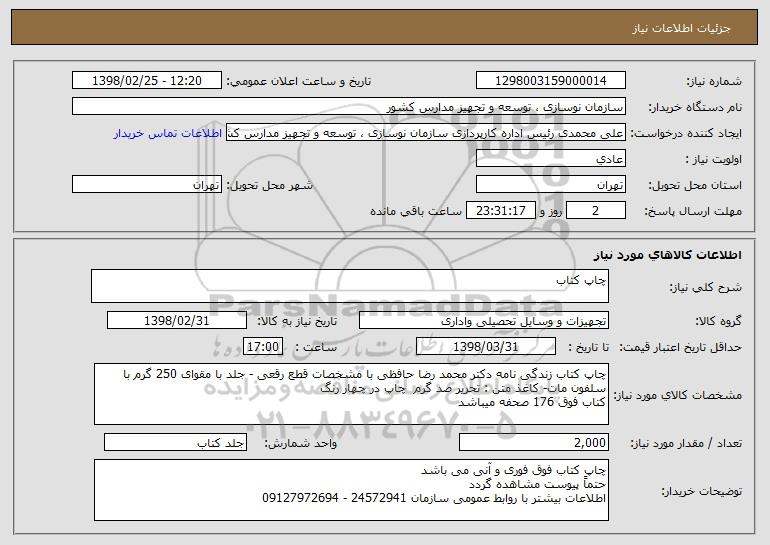The image size is (770, 545).
Task: Click the label مهلت ارسال پاسخ
Action: tap(693, 211)
